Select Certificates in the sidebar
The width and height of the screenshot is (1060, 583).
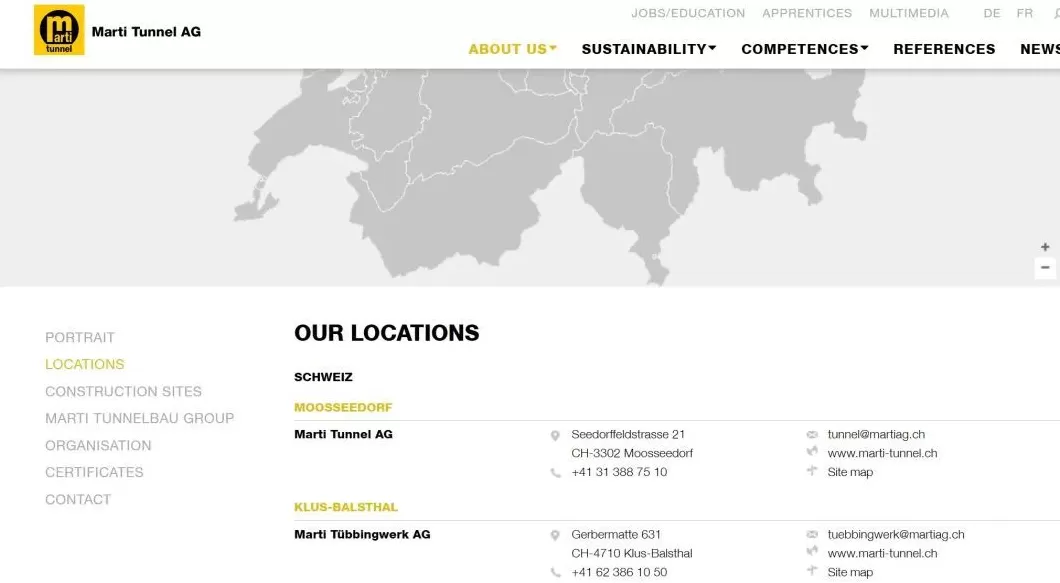(x=94, y=472)
